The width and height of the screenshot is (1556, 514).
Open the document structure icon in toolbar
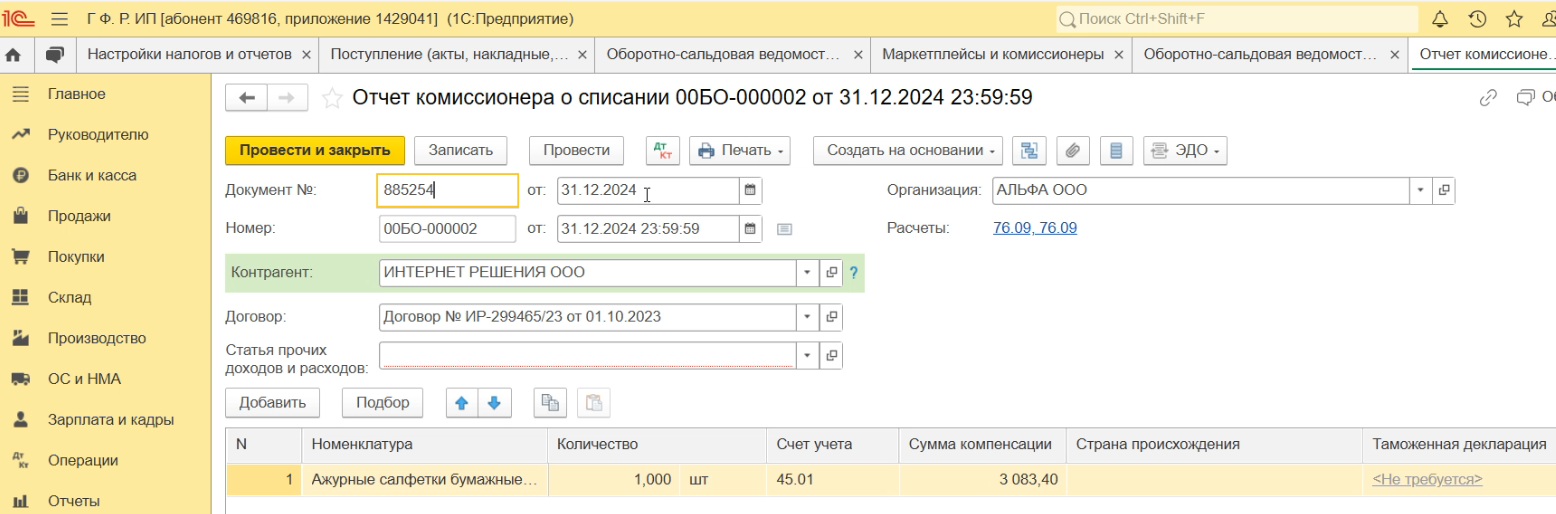point(1028,150)
